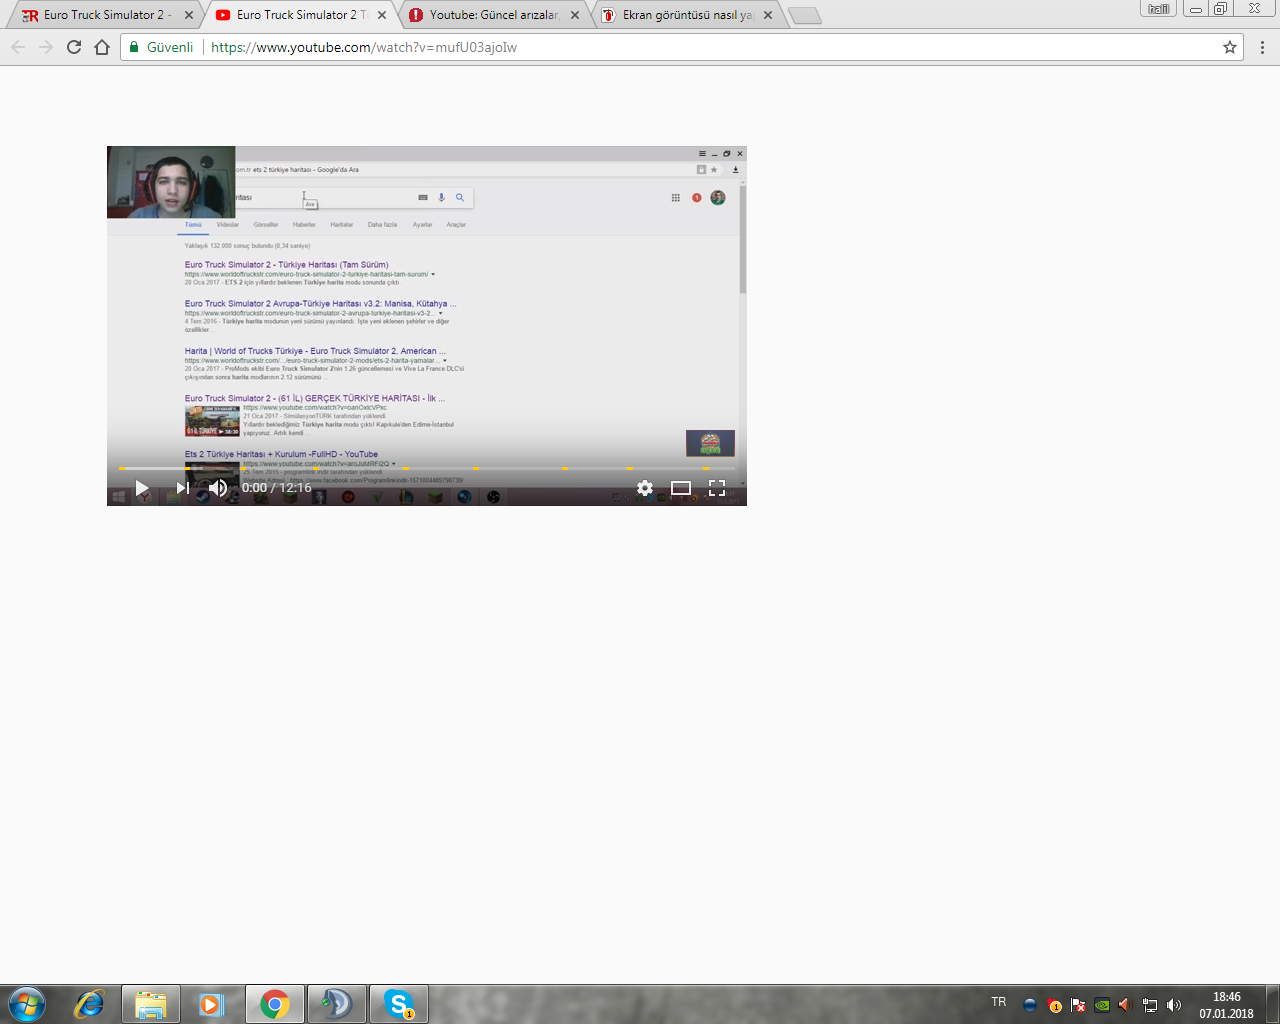
Task: Click the Show Desktop strip
Action: point(1273,1004)
